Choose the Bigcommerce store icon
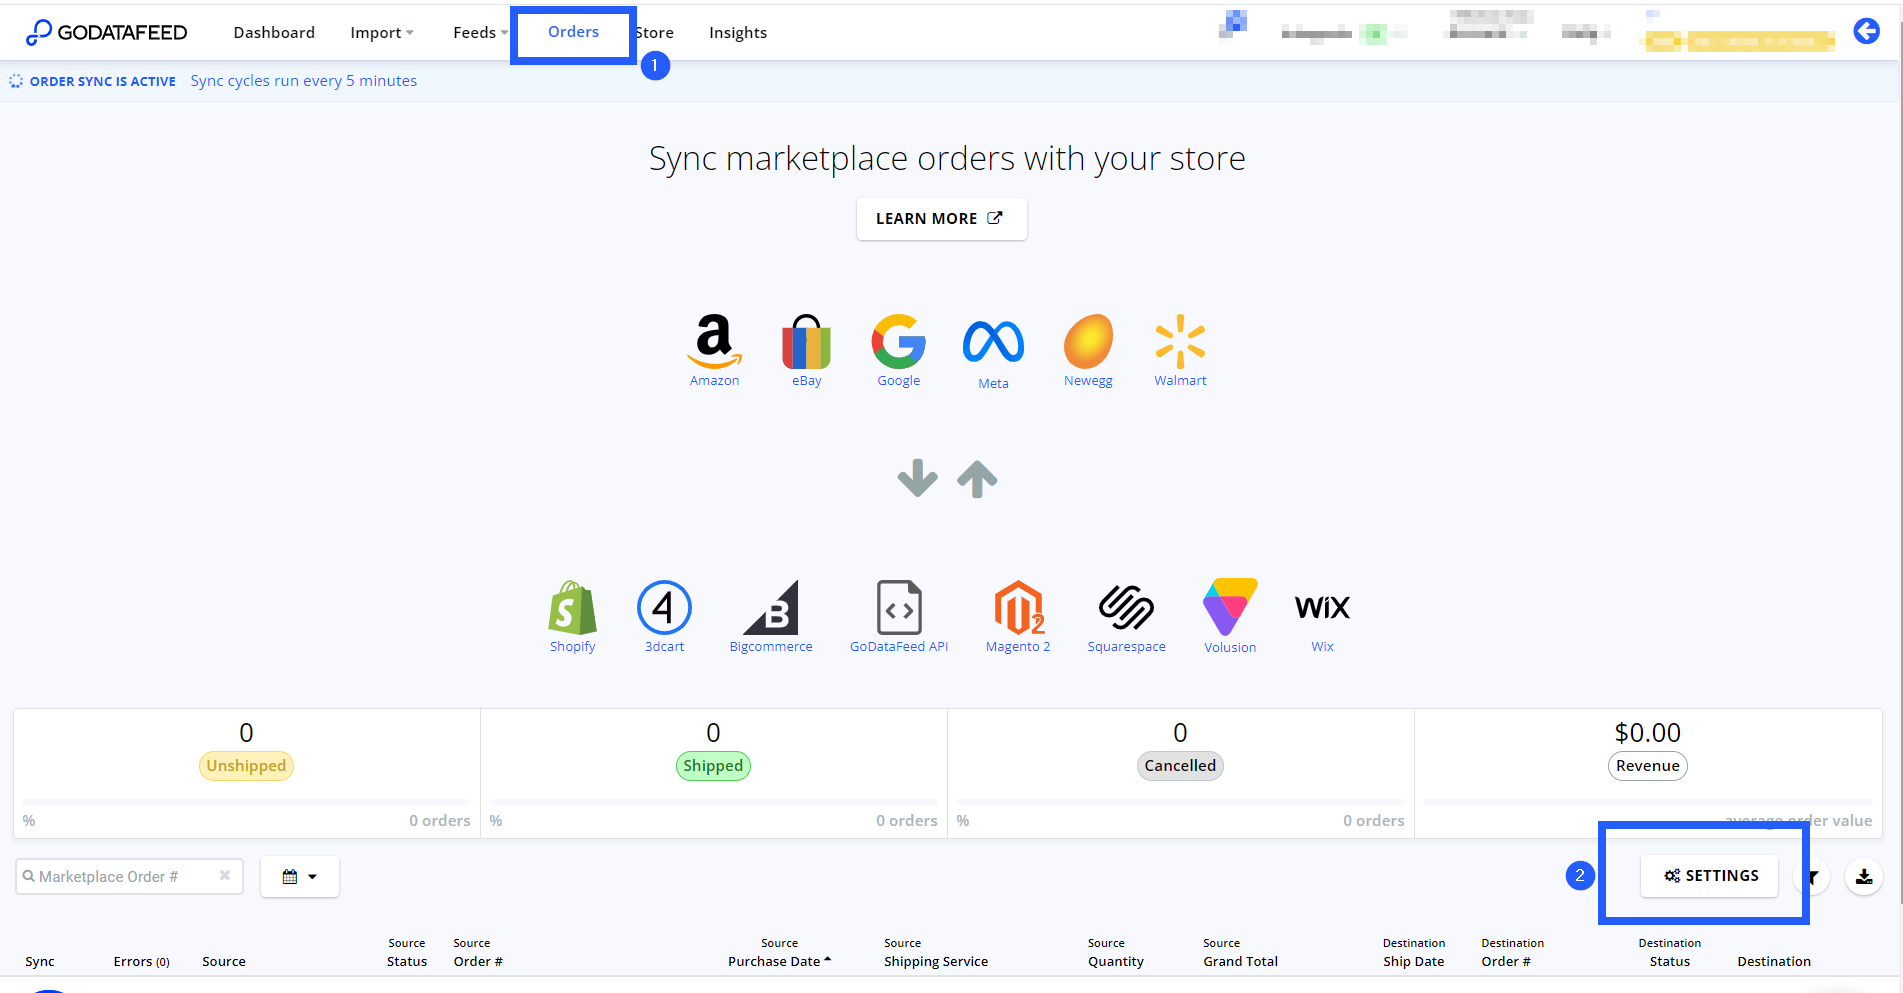 click(771, 607)
